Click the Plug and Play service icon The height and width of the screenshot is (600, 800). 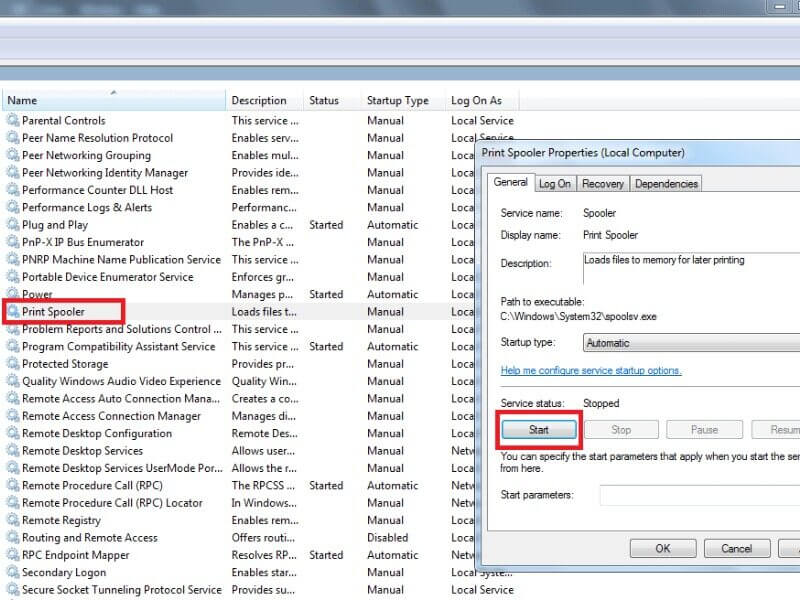pyautogui.click(x=13, y=225)
